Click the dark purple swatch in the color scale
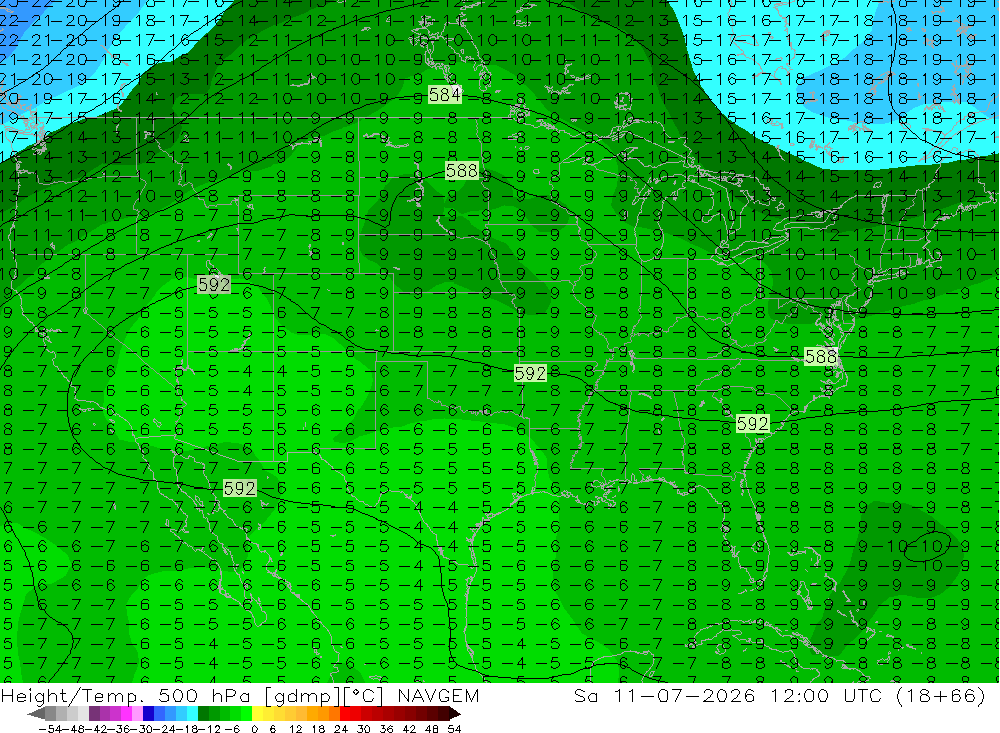The height and width of the screenshot is (733, 1000). click(94, 714)
